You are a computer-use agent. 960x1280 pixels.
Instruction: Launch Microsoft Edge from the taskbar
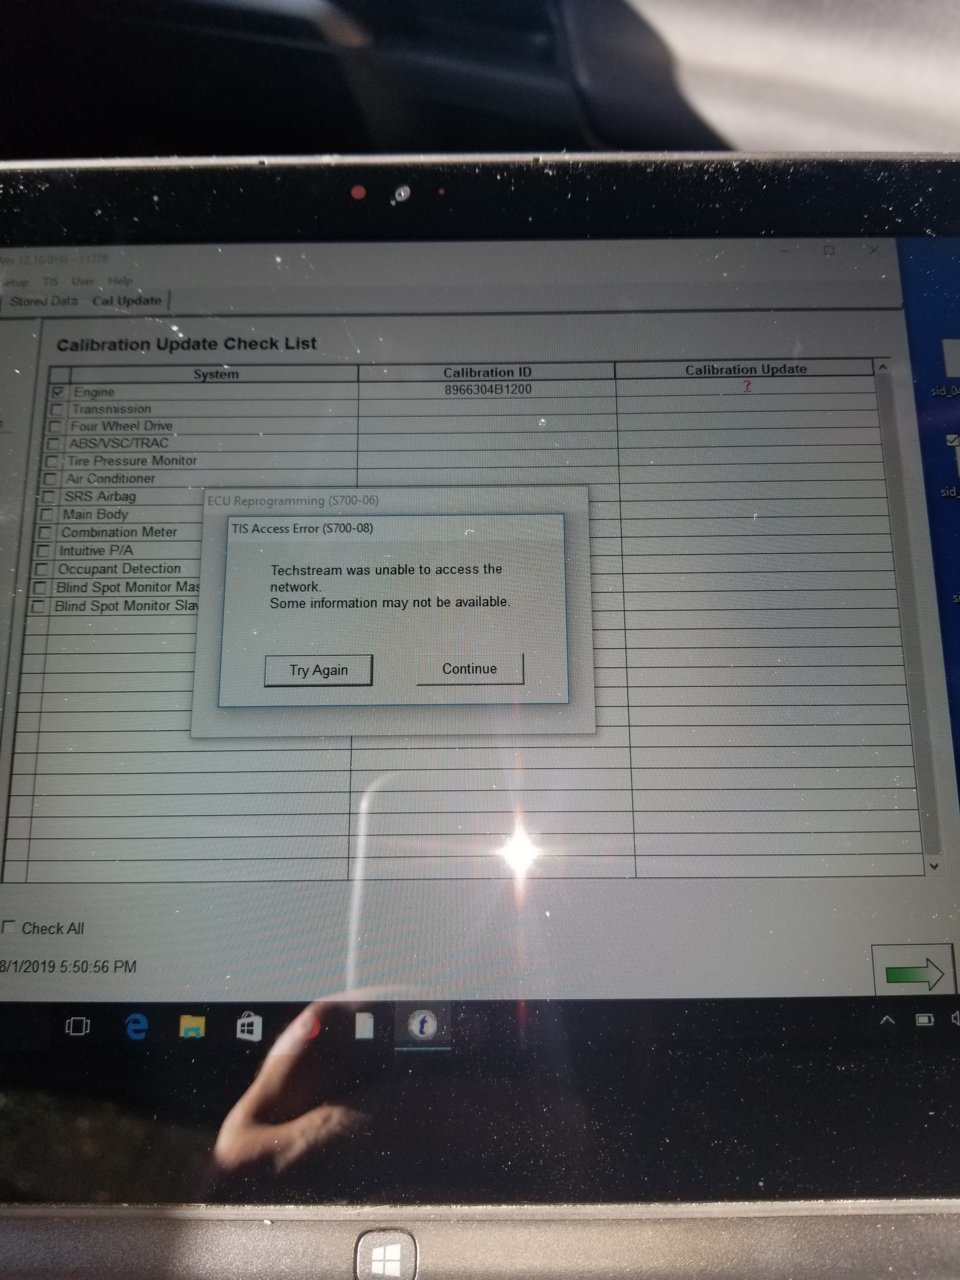[135, 1026]
